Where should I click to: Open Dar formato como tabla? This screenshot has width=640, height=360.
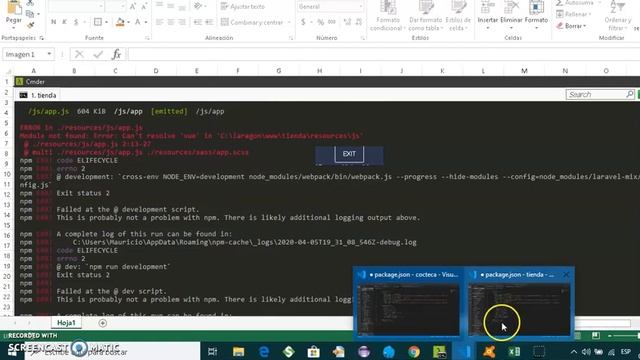coord(425,16)
